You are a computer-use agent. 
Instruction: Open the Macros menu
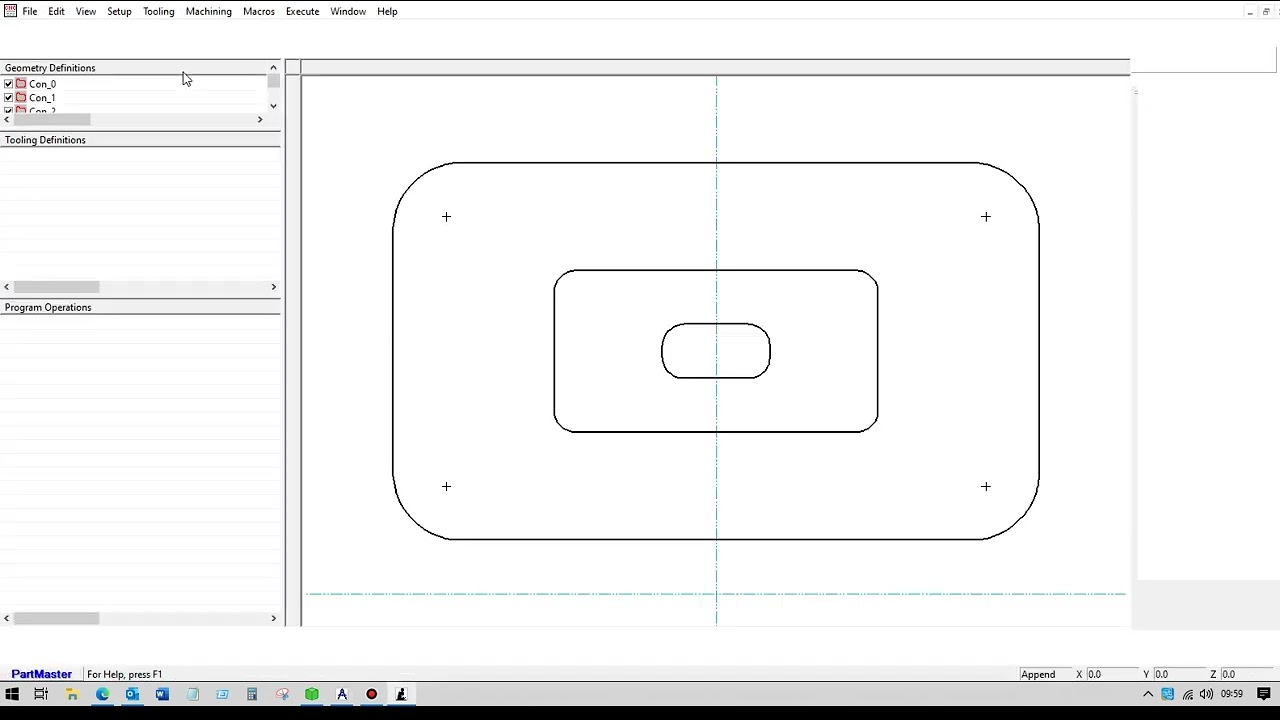tap(259, 11)
